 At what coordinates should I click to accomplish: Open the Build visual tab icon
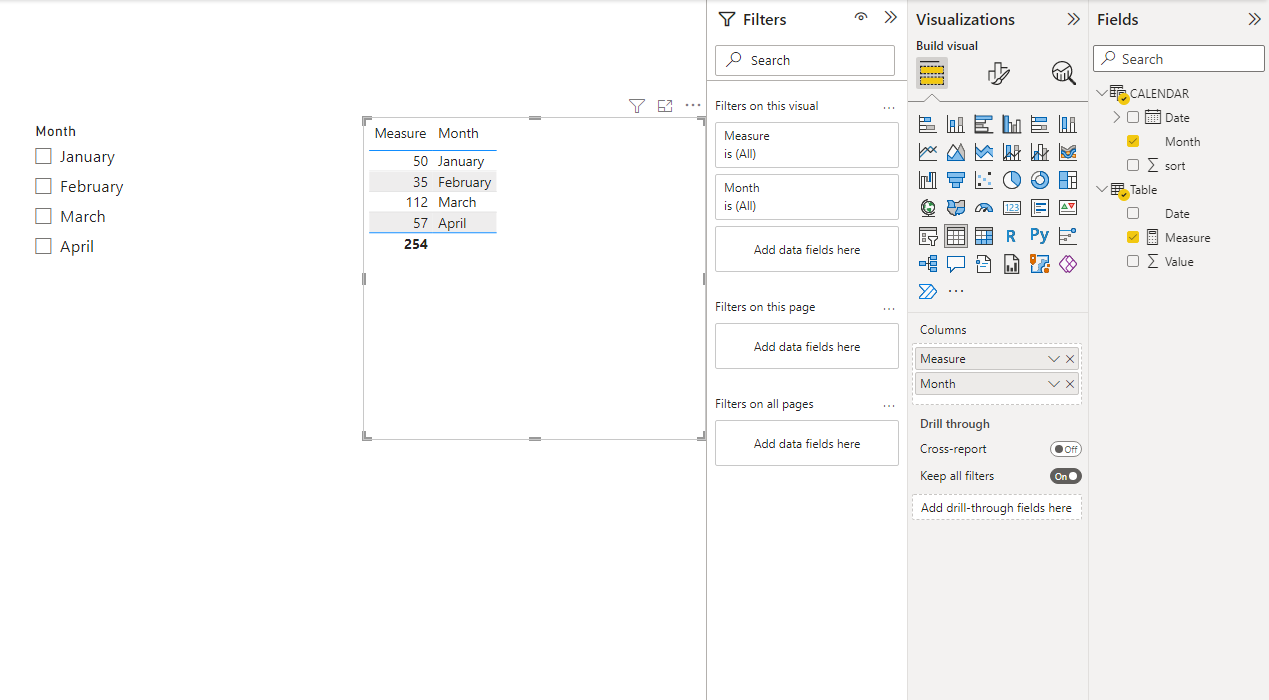932,73
